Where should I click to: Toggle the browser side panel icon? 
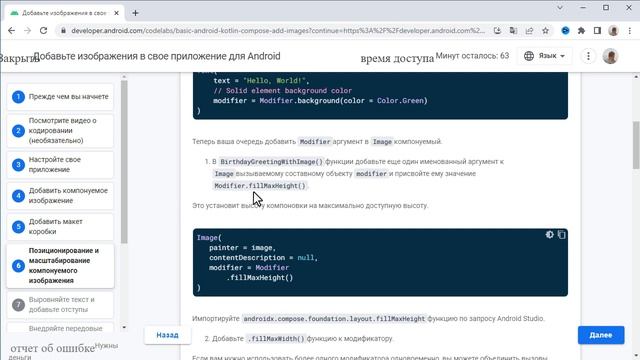[x=597, y=31]
